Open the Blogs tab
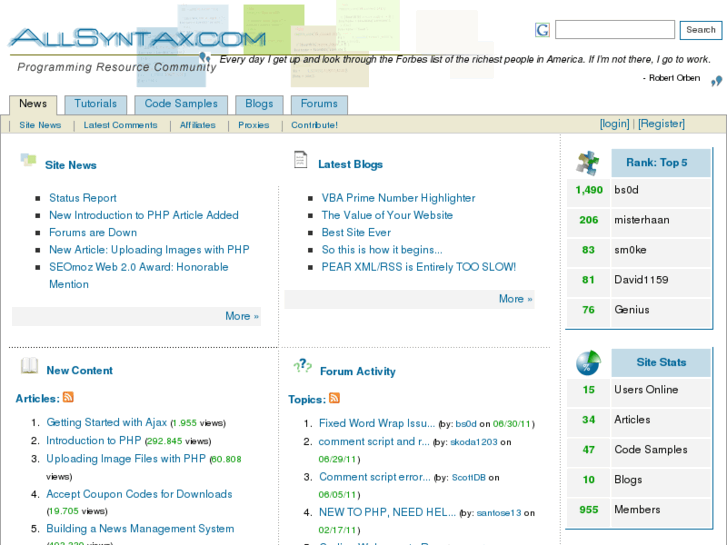Screen dimensions: 727x545 pyautogui.click(x=259, y=104)
